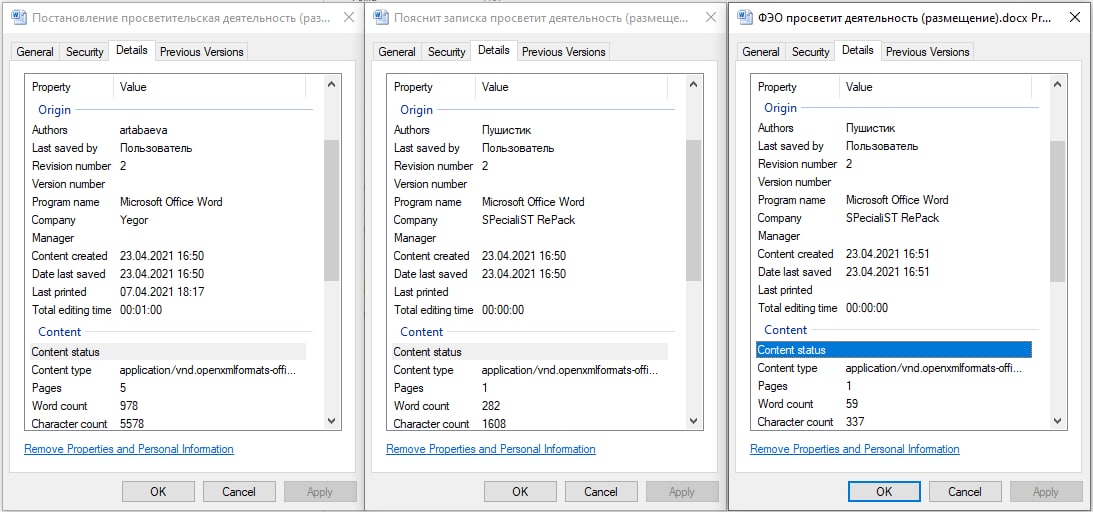Click Remove Properties link in the Постановление window
The width and height of the screenshot is (1093, 512).
coord(129,449)
